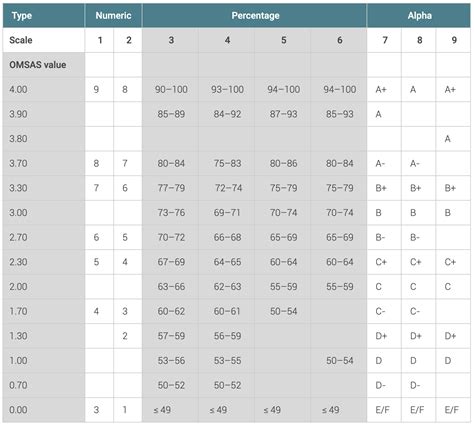
Task: Click the 73–76 cell in scale 3
Action: click(x=171, y=213)
